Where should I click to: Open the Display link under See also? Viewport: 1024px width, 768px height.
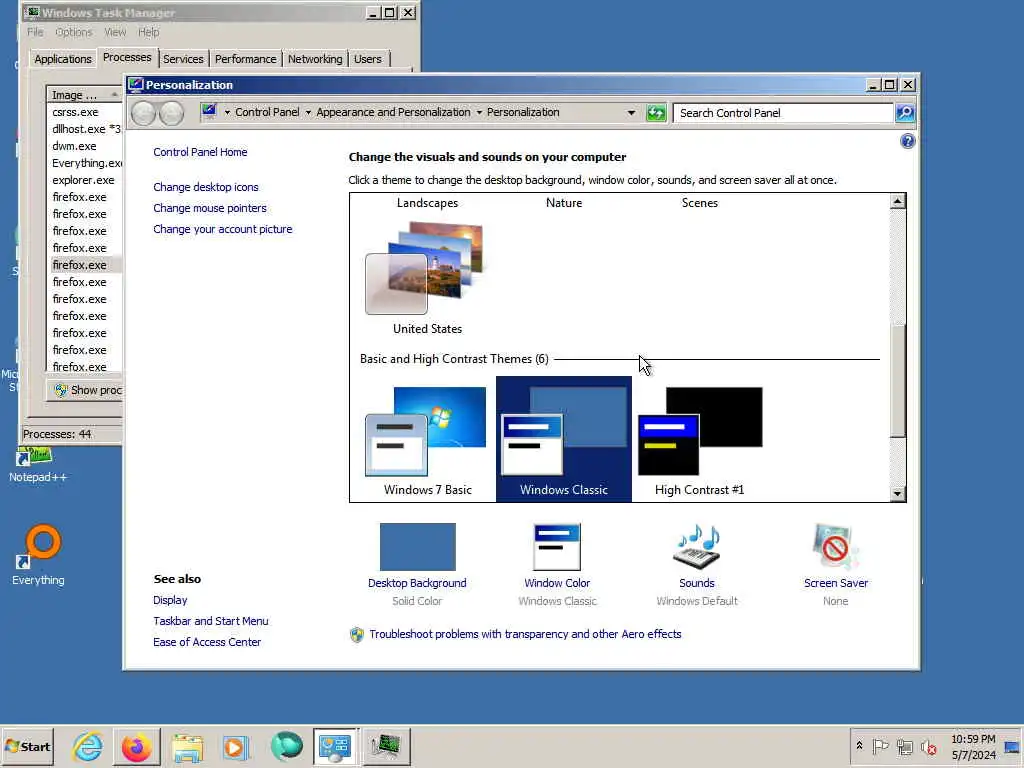[x=170, y=600]
